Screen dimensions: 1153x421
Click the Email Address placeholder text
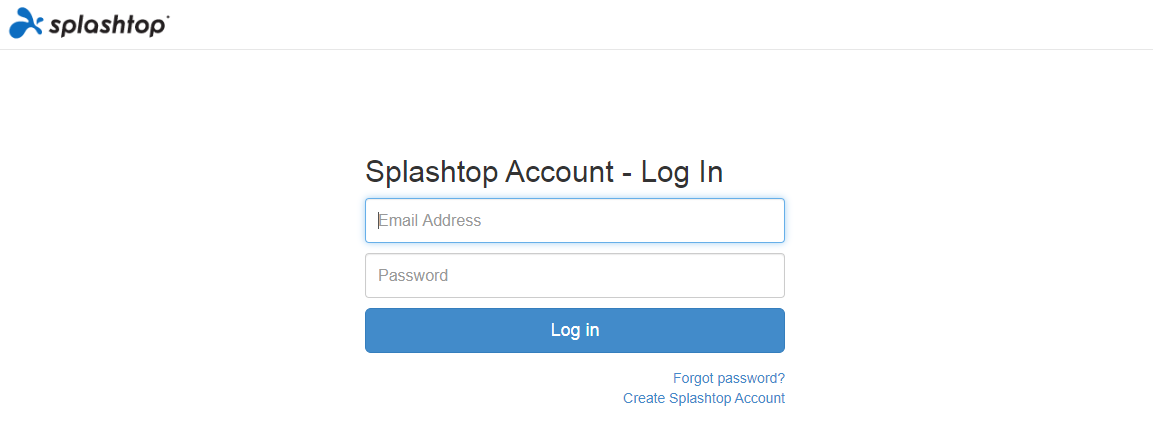(x=430, y=220)
